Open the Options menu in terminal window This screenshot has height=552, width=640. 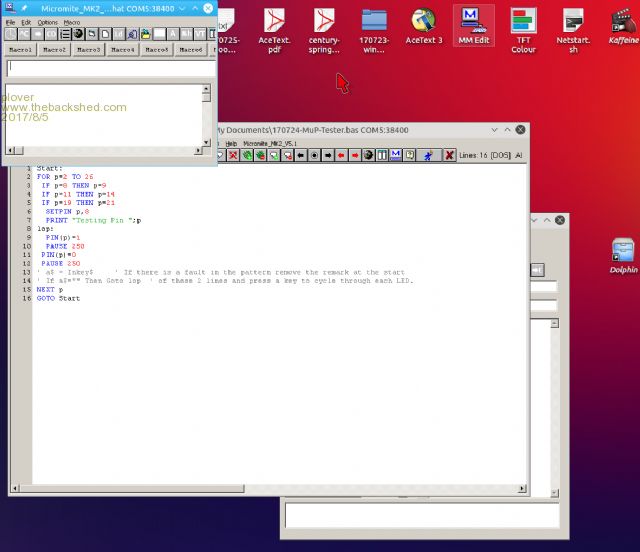point(48,22)
